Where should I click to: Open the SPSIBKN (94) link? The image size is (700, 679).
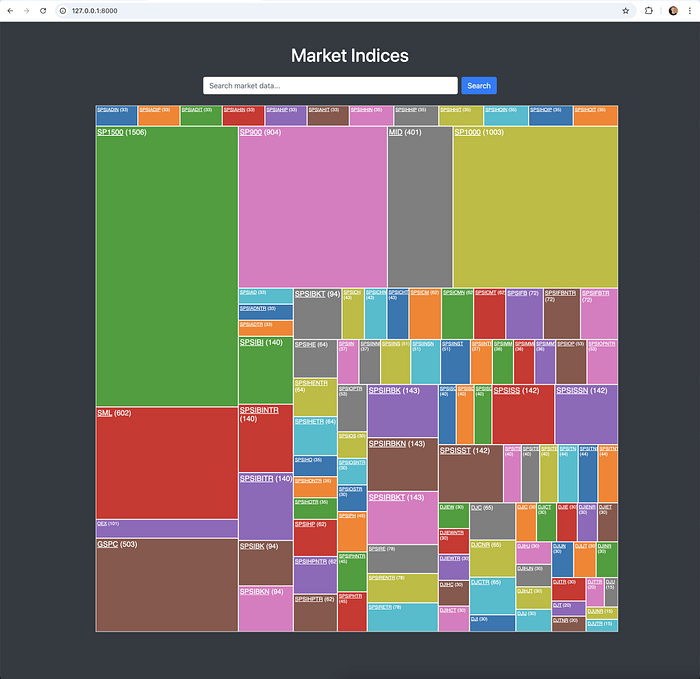254,592
